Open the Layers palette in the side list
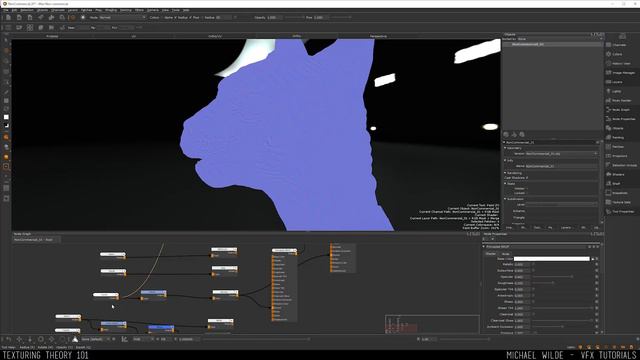This screenshot has width=640, height=360. (617, 82)
